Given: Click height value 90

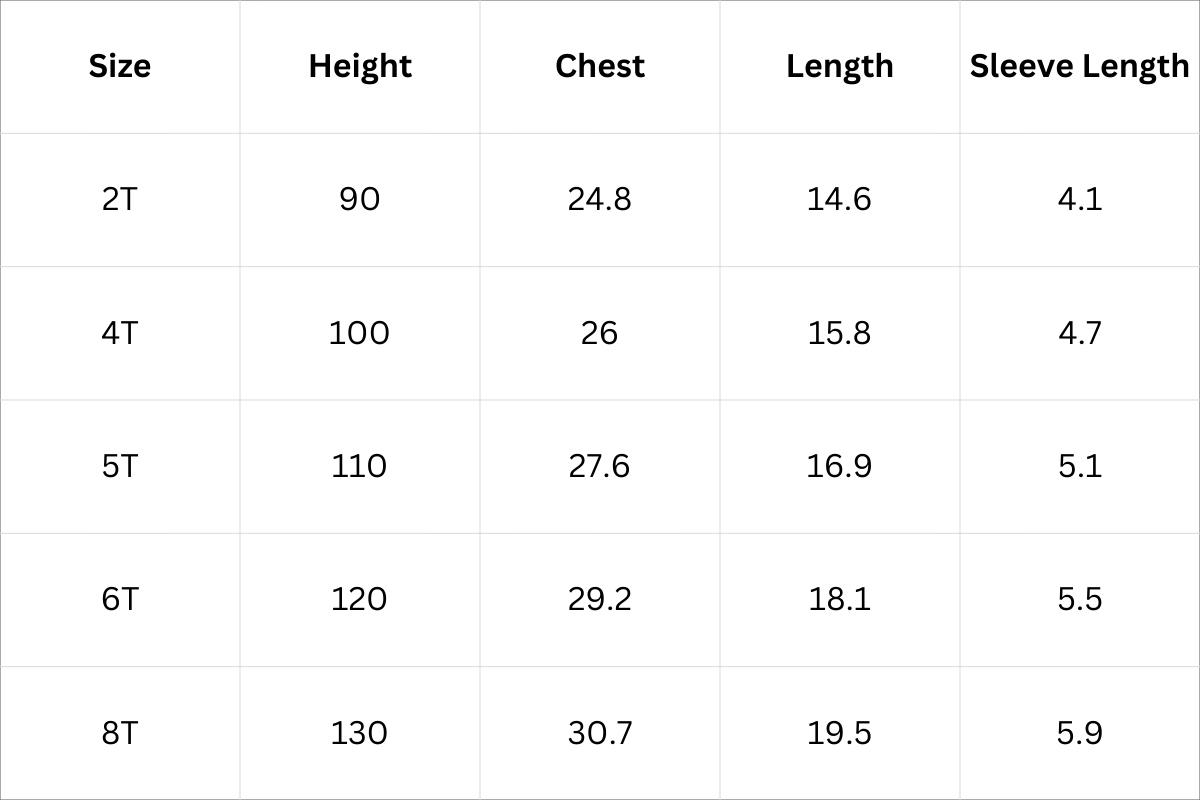Looking at the screenshot, I should (x=360, y=199).
